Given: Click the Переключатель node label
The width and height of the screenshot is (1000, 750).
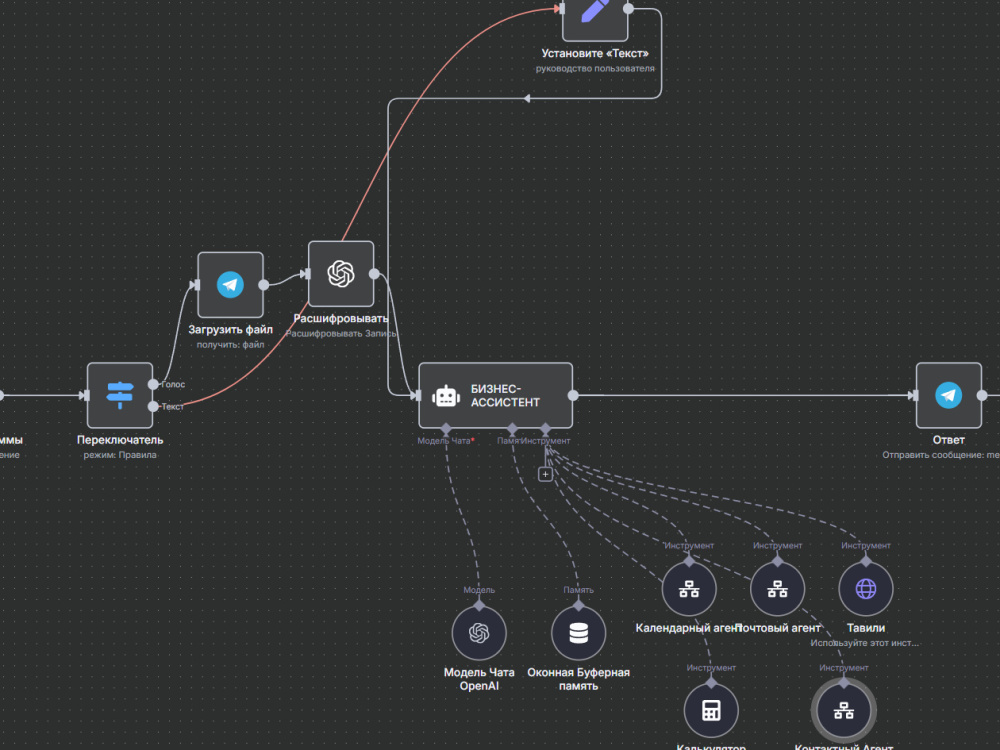Looking at the screenshot, I should point(120,440).
